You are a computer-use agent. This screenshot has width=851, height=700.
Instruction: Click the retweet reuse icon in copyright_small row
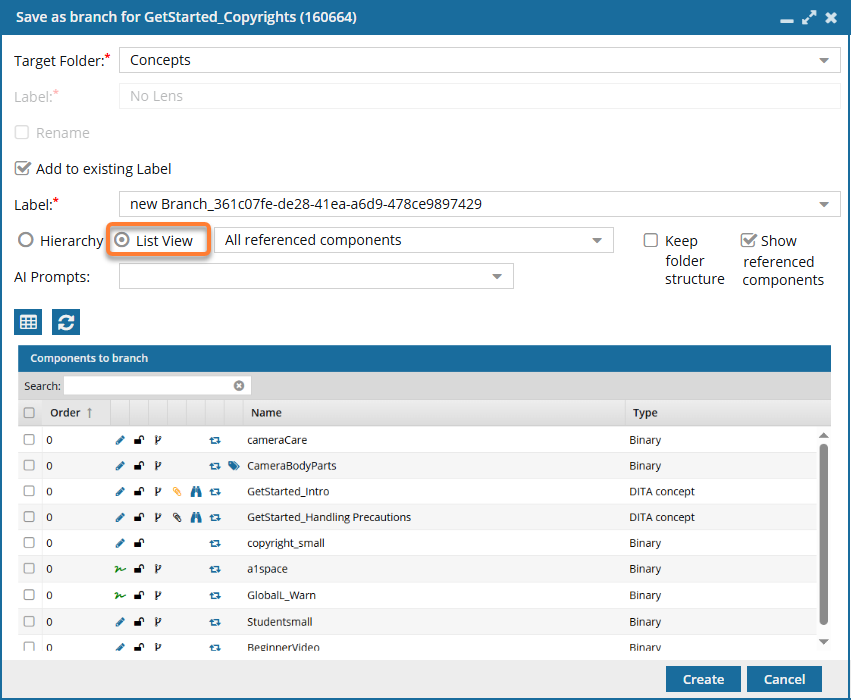click(x=215, y=543)
